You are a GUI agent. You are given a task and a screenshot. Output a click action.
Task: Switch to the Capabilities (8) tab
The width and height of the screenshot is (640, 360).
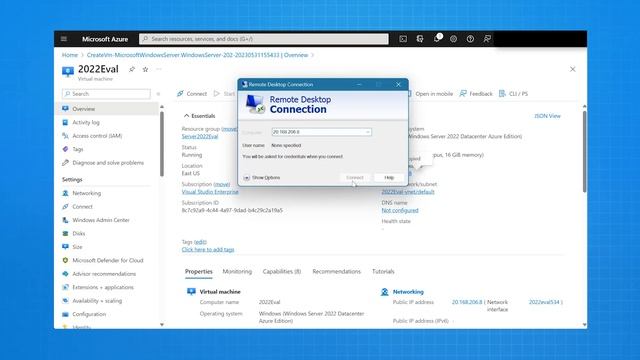[282, 271]
